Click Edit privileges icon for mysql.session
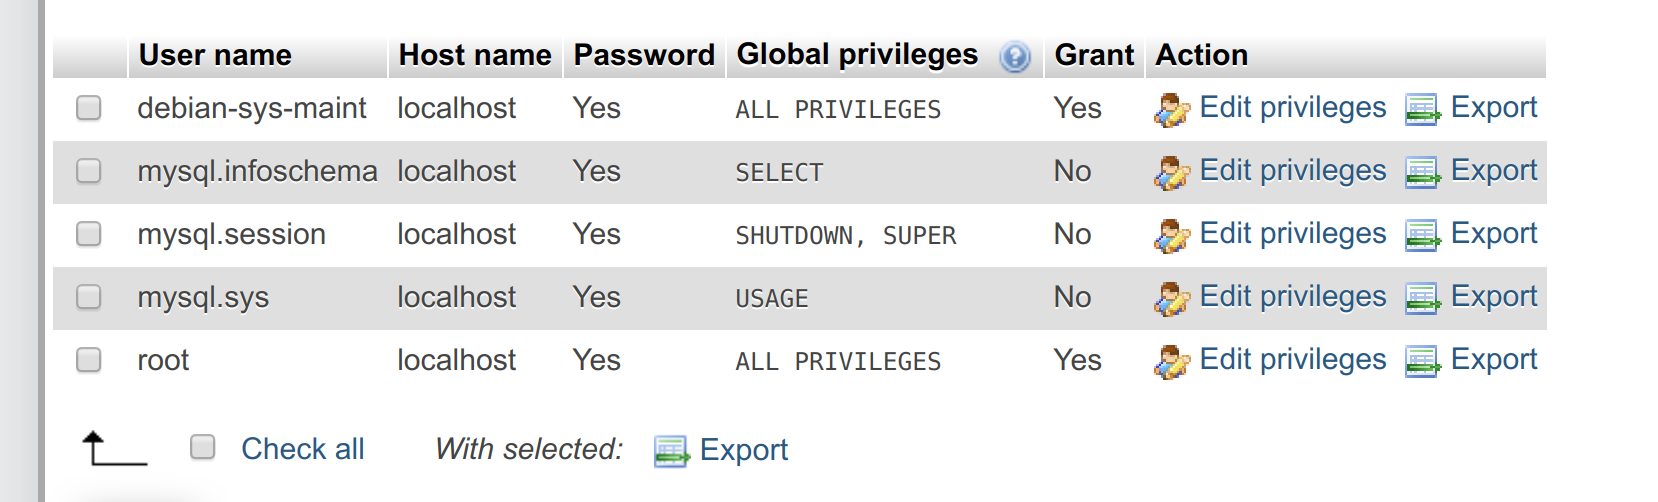1658x502 pixels. tap(1171, 235)
